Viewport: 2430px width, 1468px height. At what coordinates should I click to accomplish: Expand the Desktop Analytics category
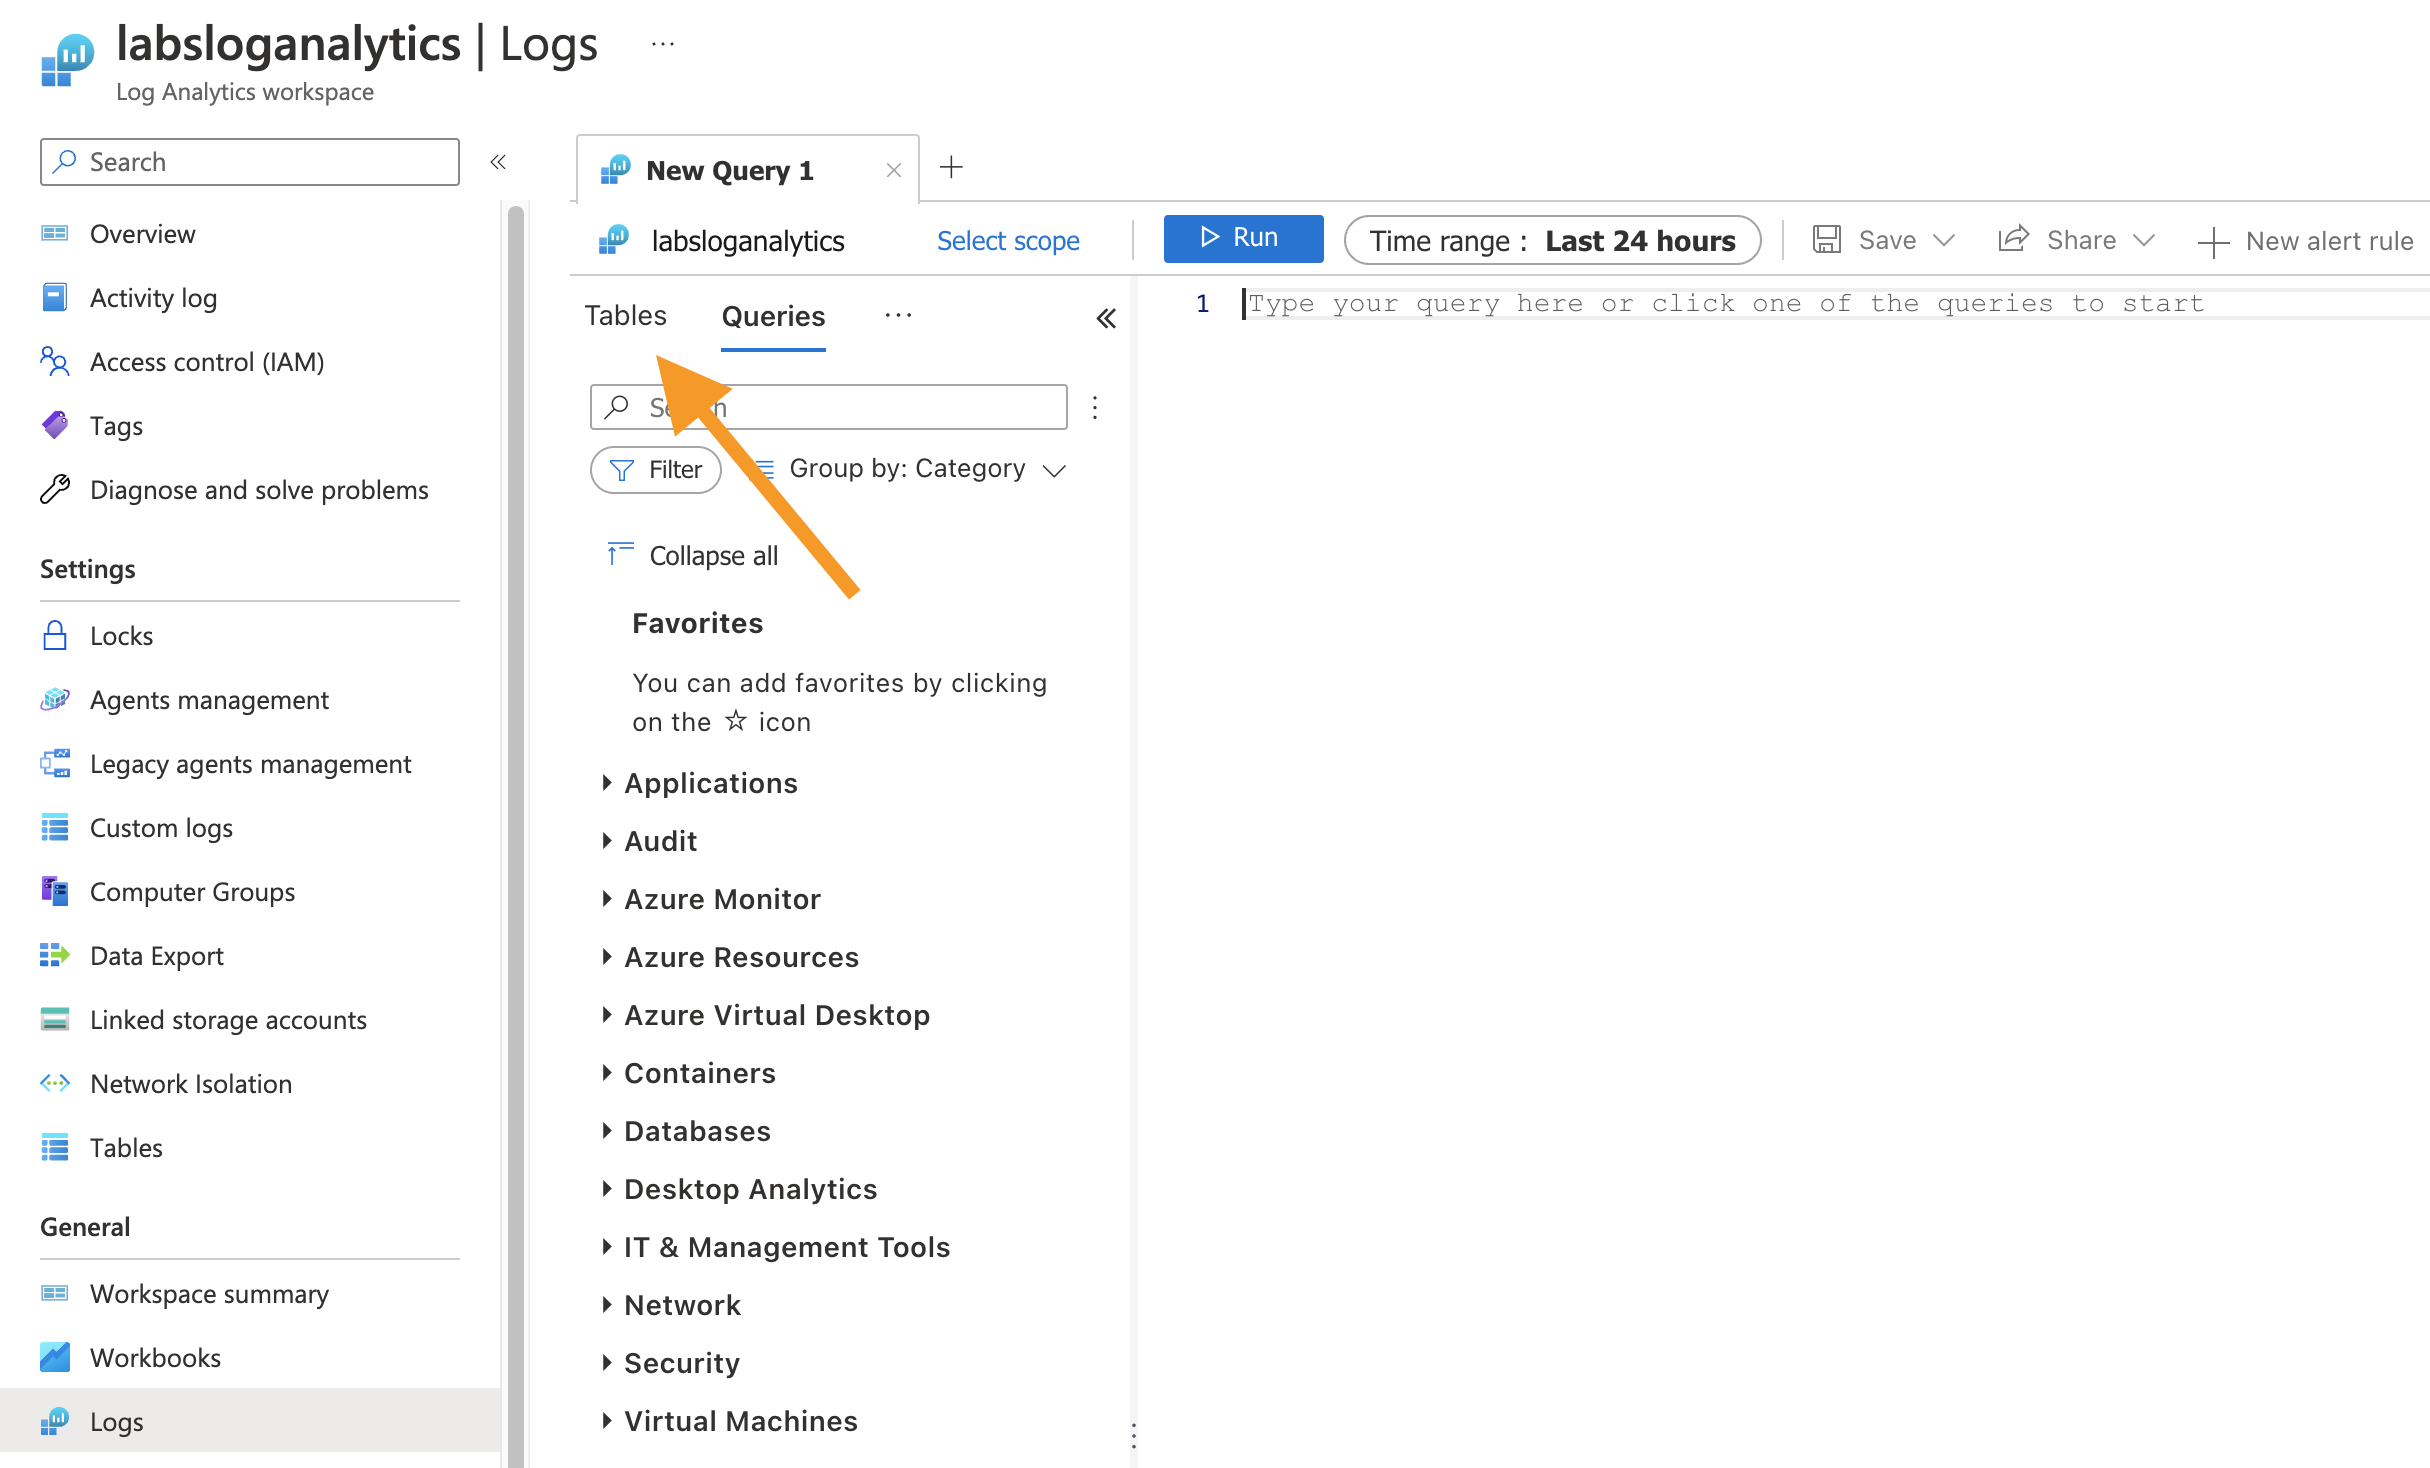pyautogui.click(x=607, y=1189)
